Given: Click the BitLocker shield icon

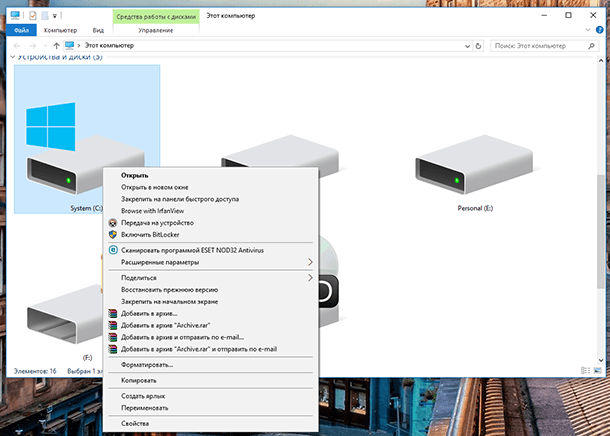Looking at the screenshot, I should click(113, 235).
